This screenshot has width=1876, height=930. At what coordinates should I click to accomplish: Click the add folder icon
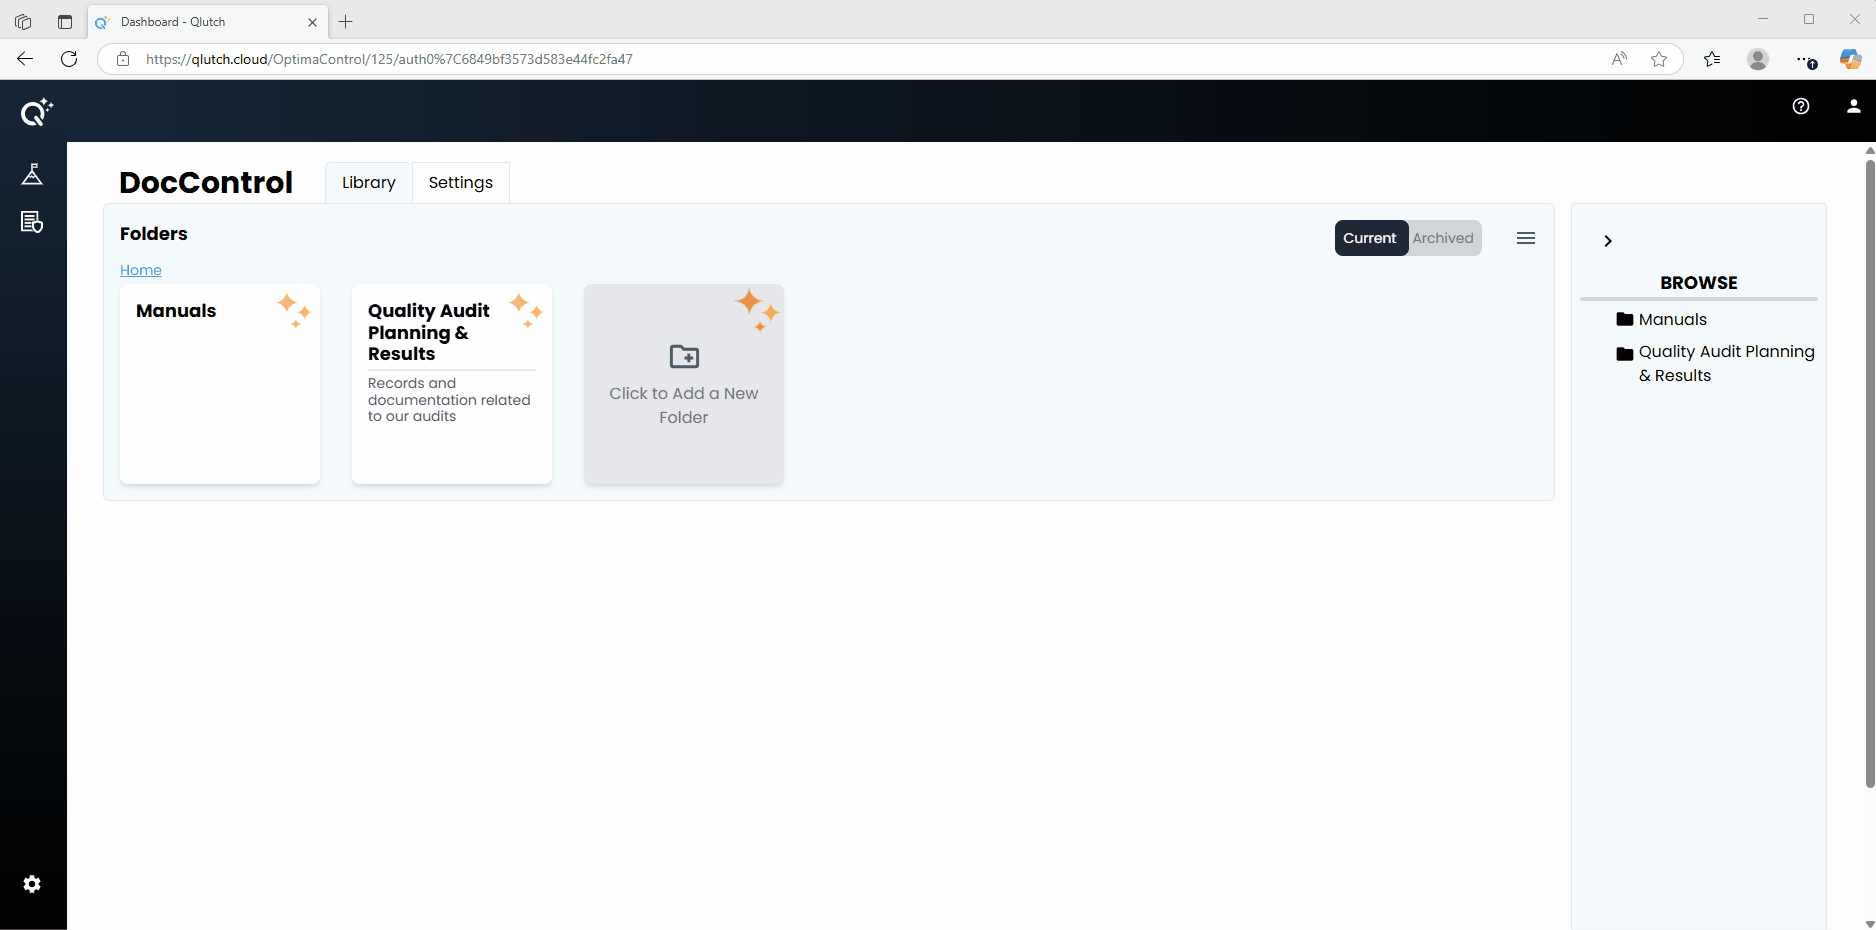(x=684, y=357)
